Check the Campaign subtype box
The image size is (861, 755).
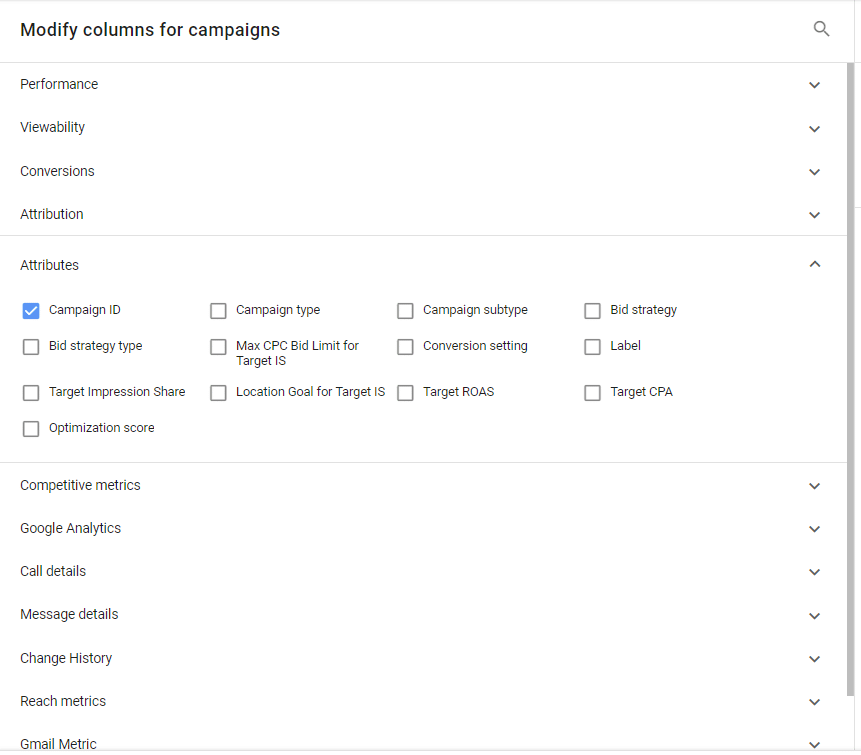(x=405, y=310)
